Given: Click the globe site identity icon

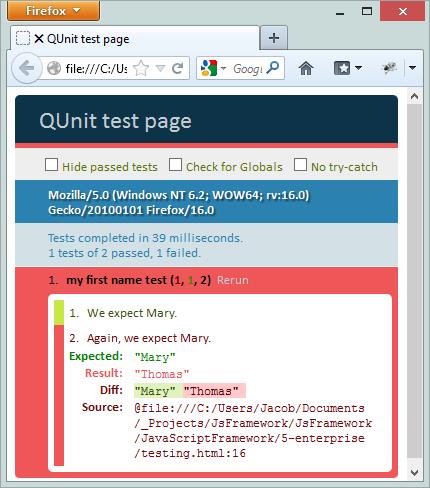Looking at the screenshot, I should (54, 69).
